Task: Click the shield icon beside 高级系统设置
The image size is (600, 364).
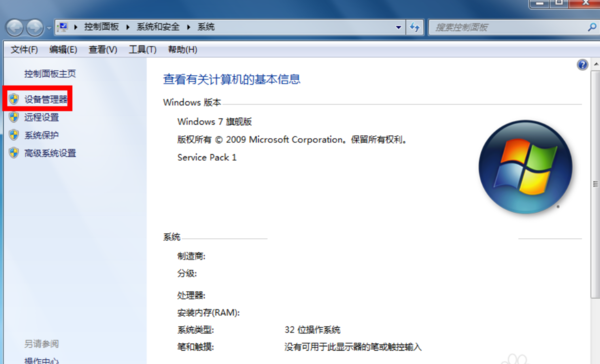Action: [14, 153]
